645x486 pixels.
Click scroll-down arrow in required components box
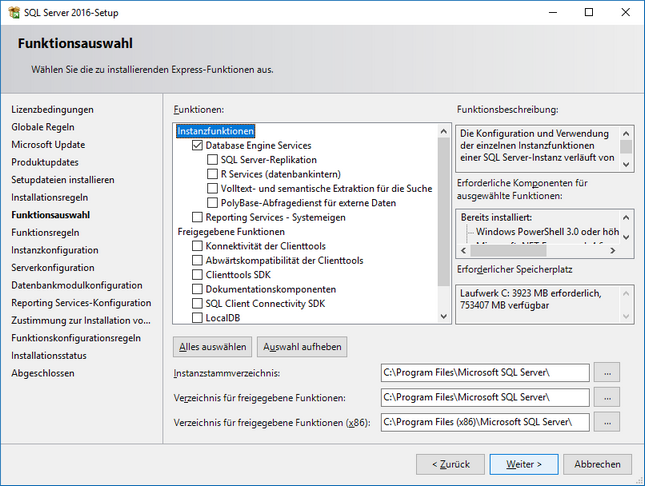point(626,237)
